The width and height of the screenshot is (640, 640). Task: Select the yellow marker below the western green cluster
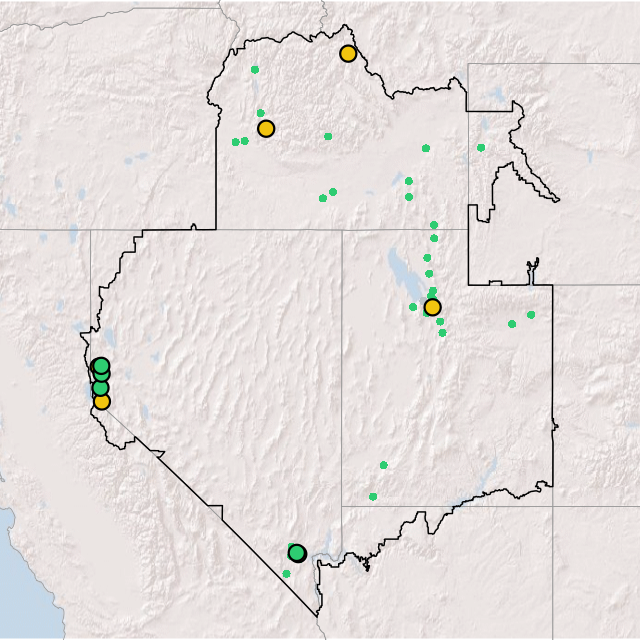[x=101, y=401]
